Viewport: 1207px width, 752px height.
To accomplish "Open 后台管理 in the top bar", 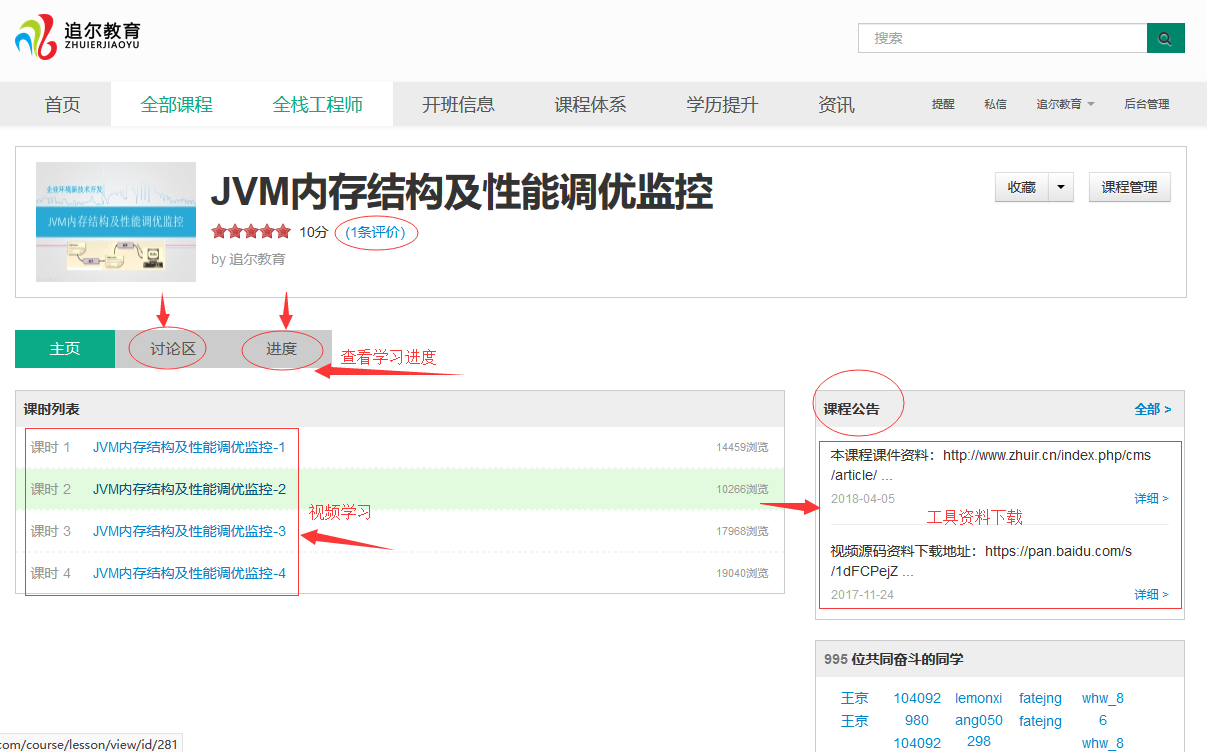I will 1146,104.
